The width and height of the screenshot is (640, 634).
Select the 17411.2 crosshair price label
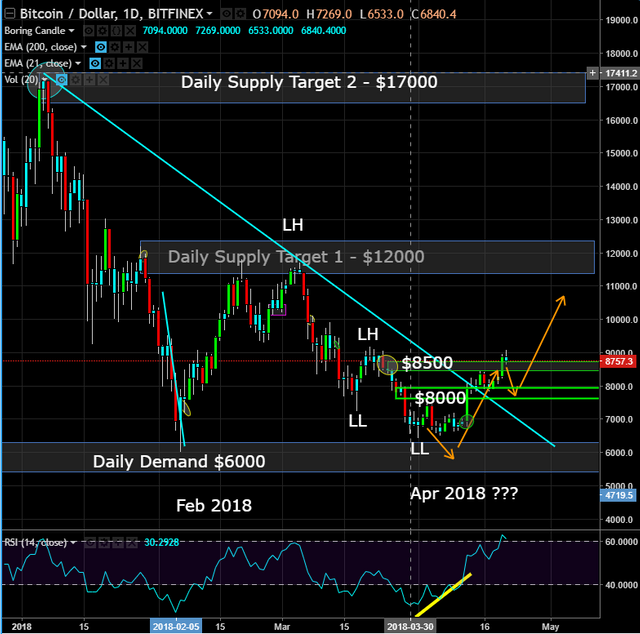tap(620, 73)
